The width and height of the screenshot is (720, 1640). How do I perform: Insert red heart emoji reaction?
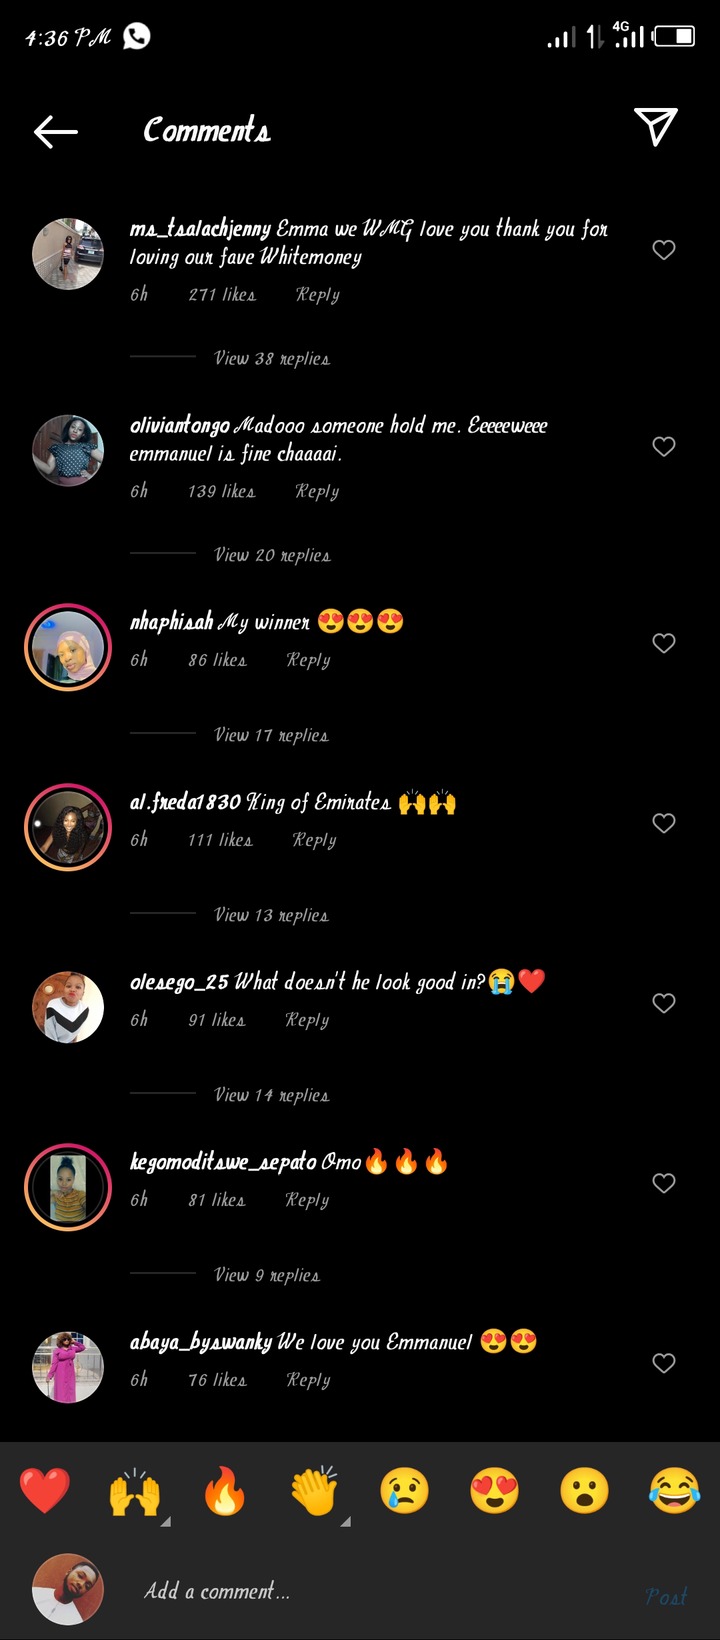click(x=45, y=1490)
